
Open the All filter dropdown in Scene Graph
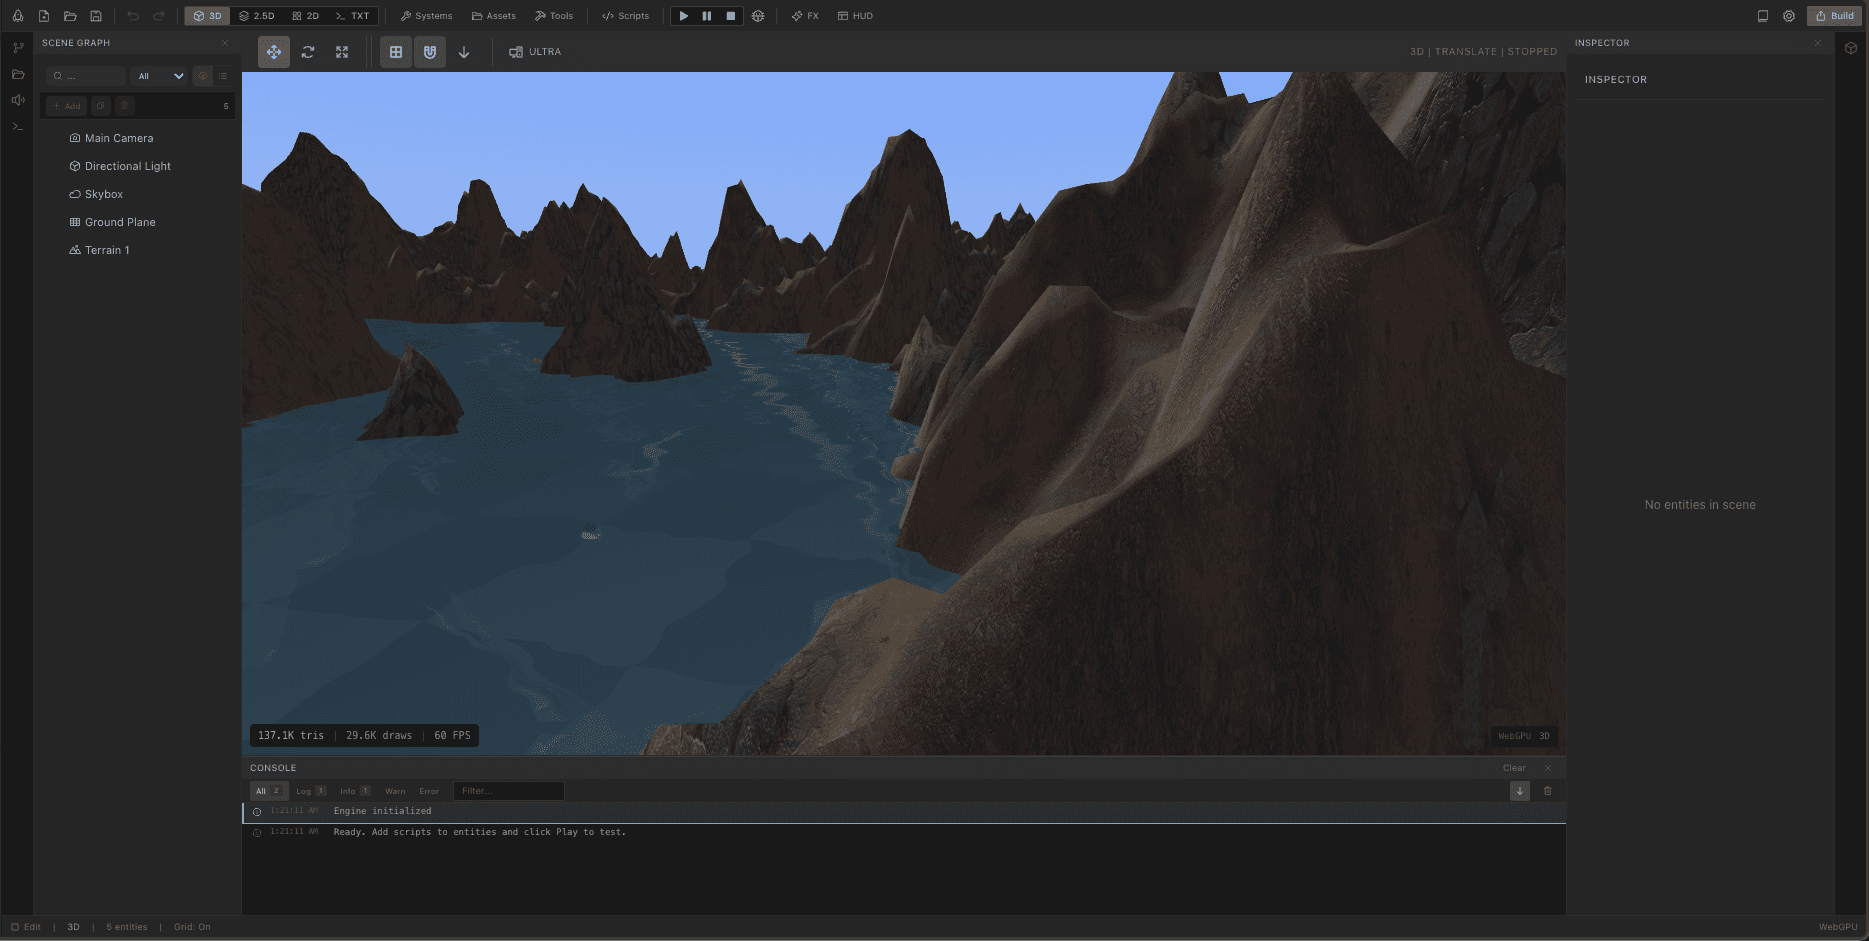click(160, 76)
